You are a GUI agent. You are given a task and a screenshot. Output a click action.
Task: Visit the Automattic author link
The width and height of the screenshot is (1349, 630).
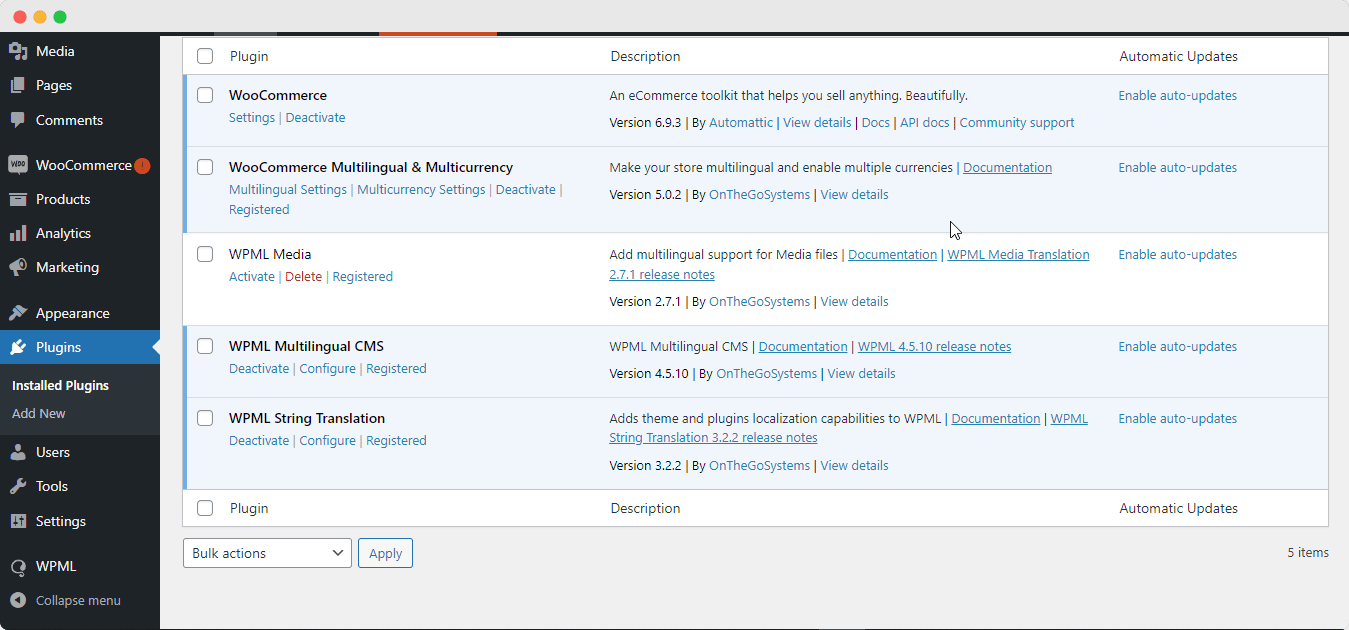click(741, 122)
